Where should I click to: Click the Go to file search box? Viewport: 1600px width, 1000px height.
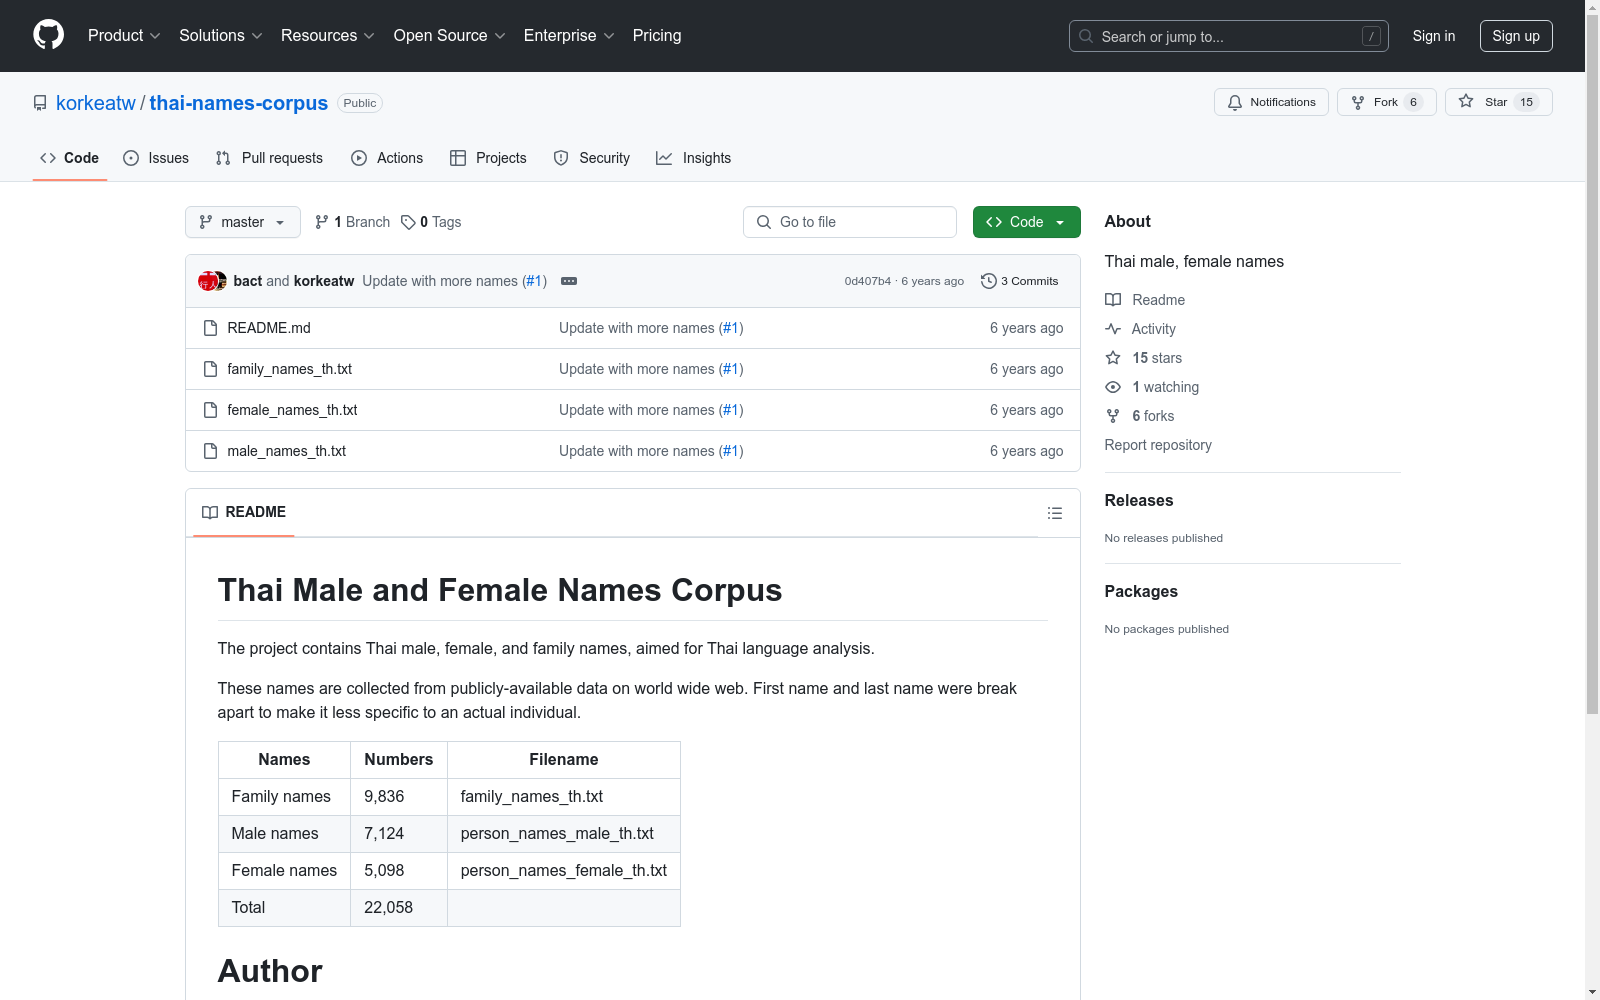click(x=850, y=222)
